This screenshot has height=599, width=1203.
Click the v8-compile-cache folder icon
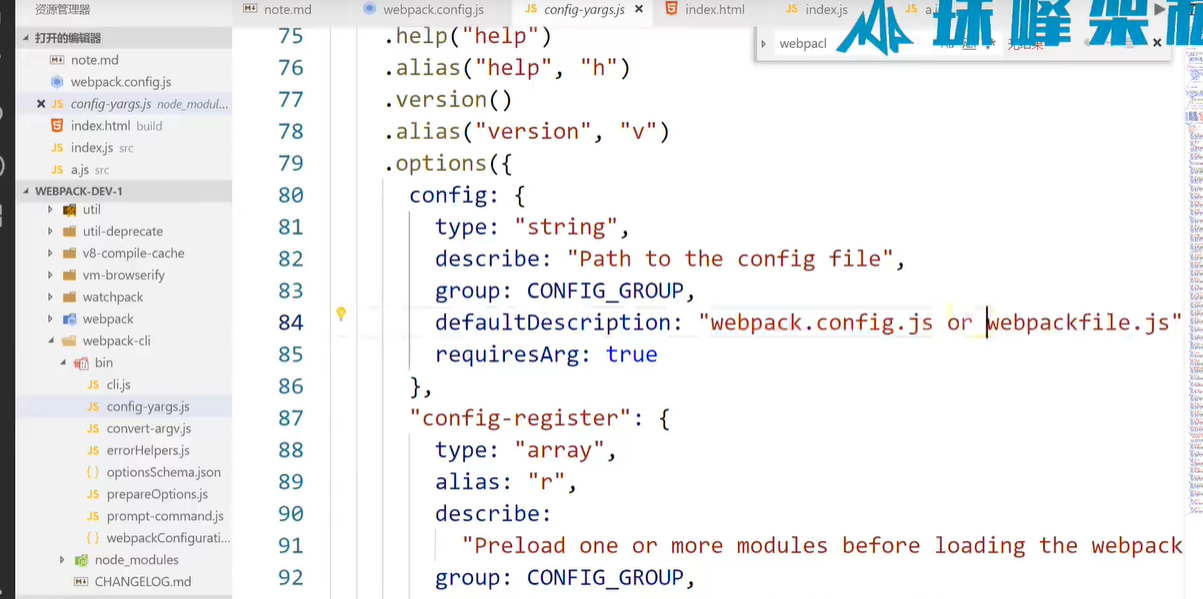[69, 253]
